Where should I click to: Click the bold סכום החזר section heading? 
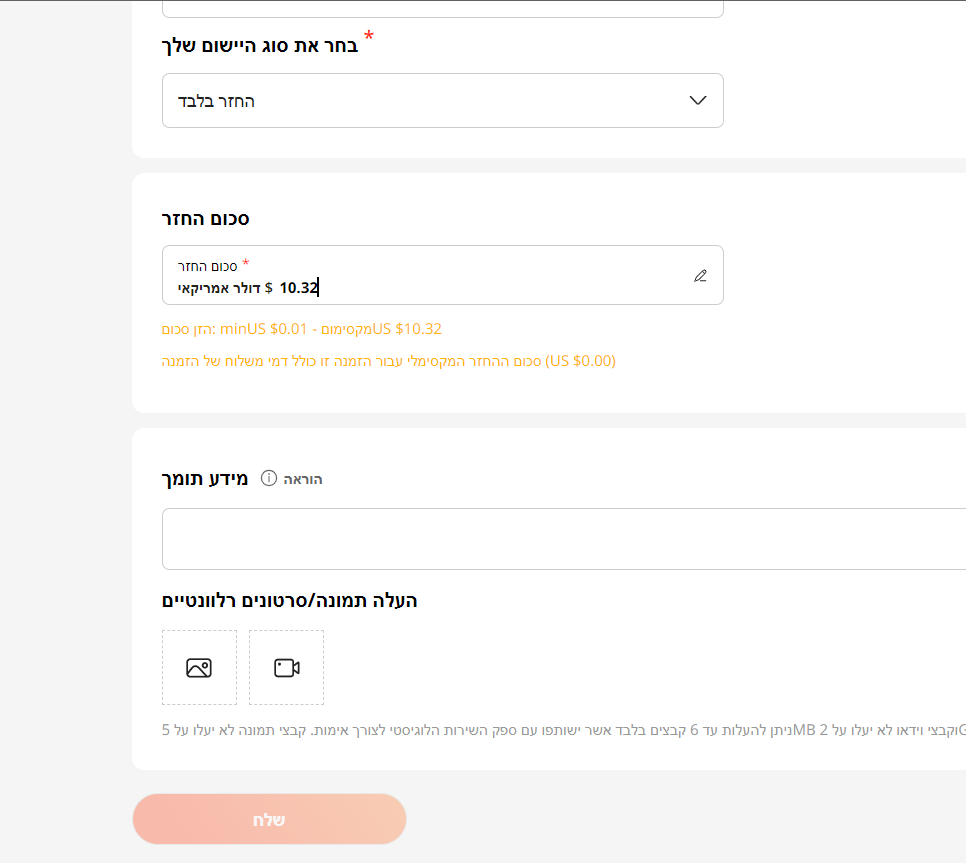[x=205, y=218]
